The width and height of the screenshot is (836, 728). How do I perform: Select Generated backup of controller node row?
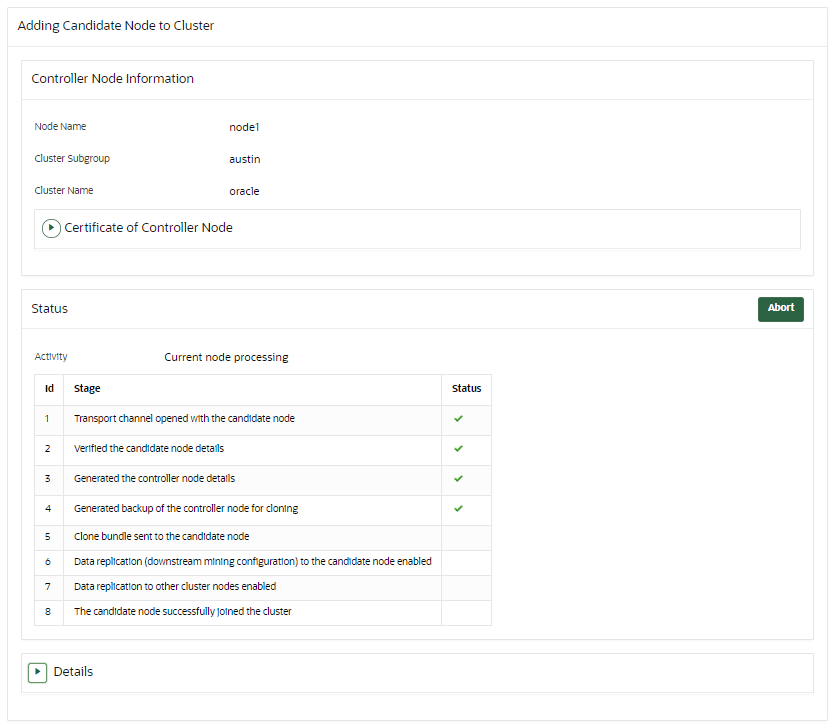[x=263, y=510]
